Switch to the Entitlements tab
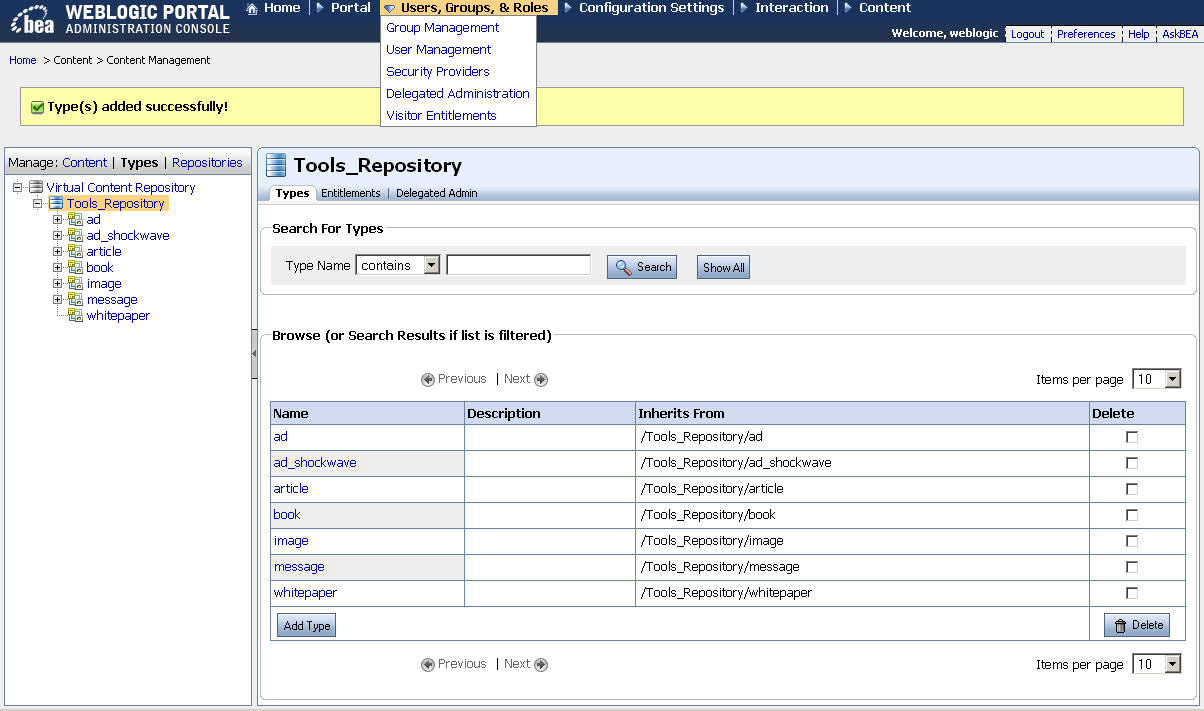 351,193
